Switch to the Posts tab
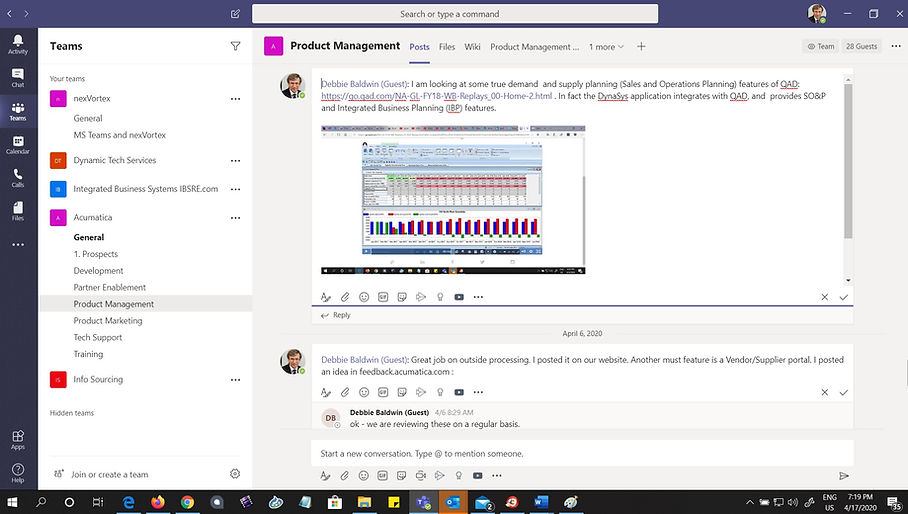Viewport: 908px width, 514px height. pos(419,47)
